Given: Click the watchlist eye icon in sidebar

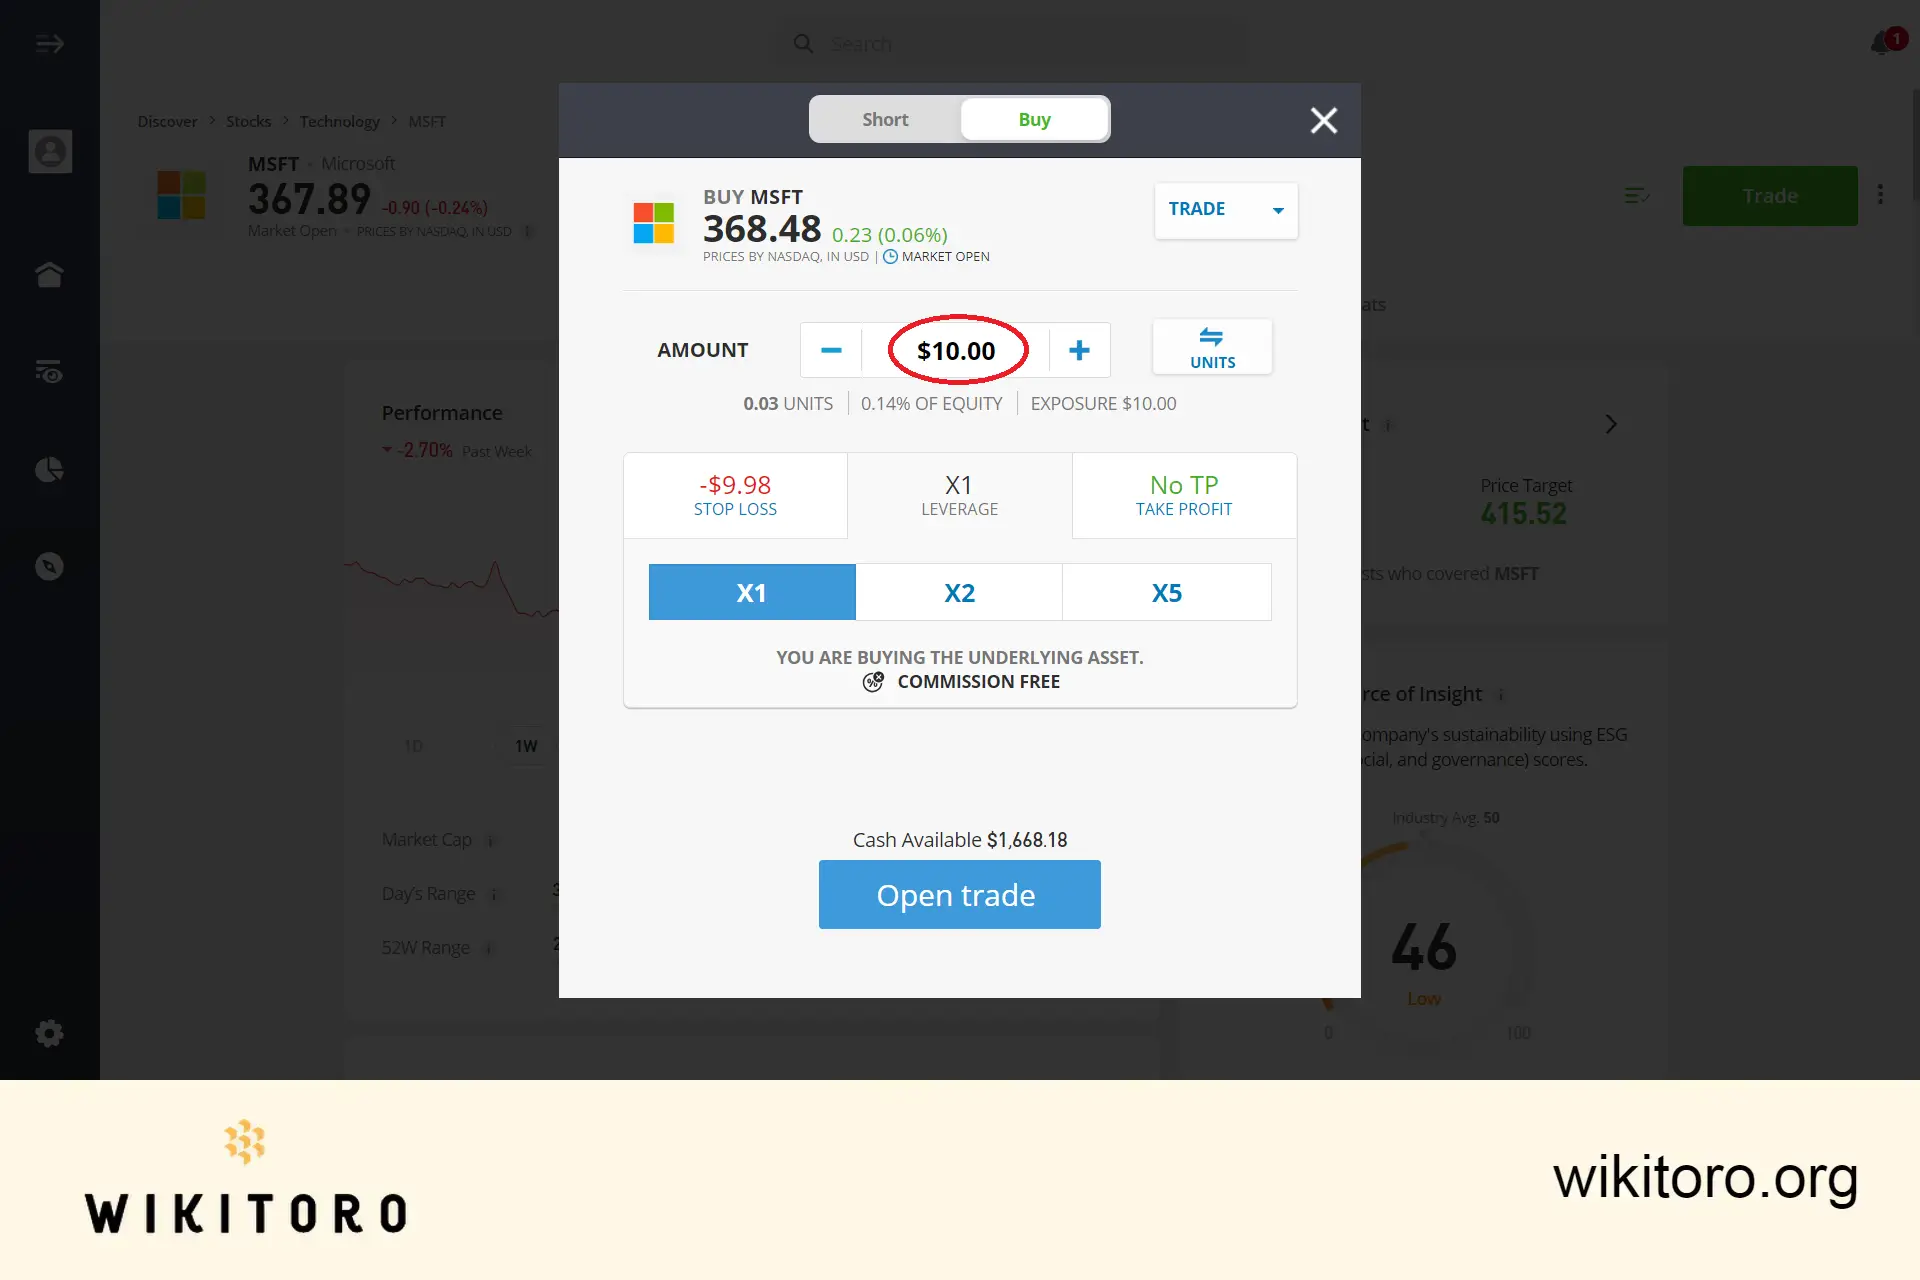Looking at the screenshot, I should click(x=50, y=371).
